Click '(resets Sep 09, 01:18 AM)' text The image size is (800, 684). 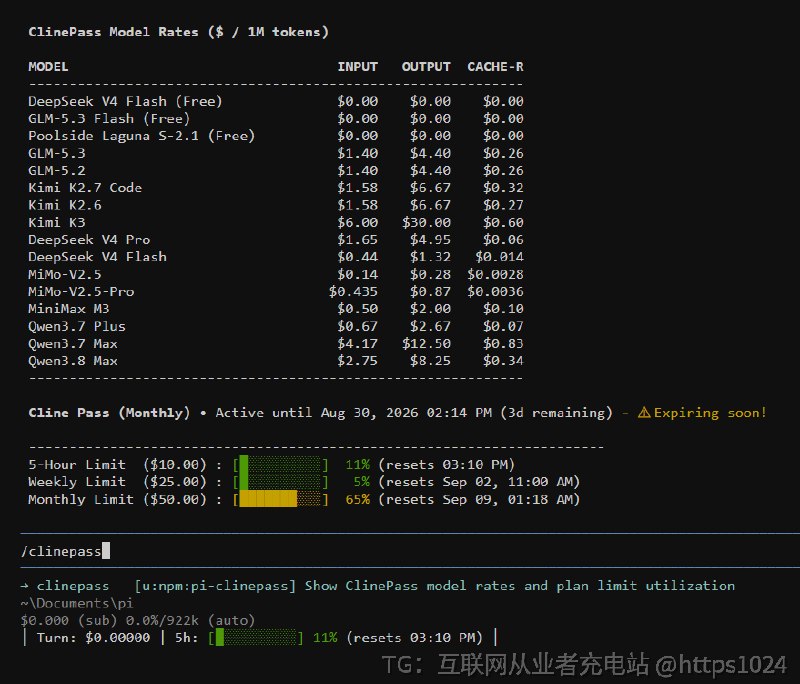point(479,499)
